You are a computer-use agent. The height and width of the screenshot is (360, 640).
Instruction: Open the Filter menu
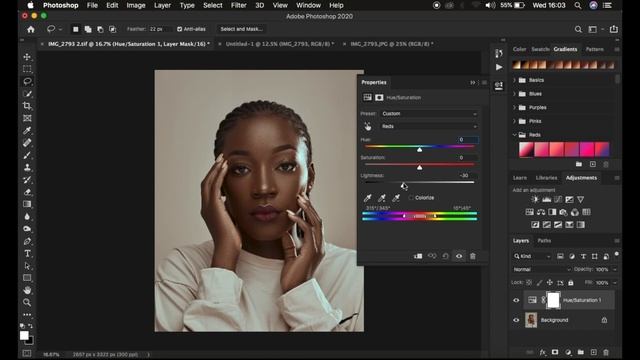coord(238,5)
